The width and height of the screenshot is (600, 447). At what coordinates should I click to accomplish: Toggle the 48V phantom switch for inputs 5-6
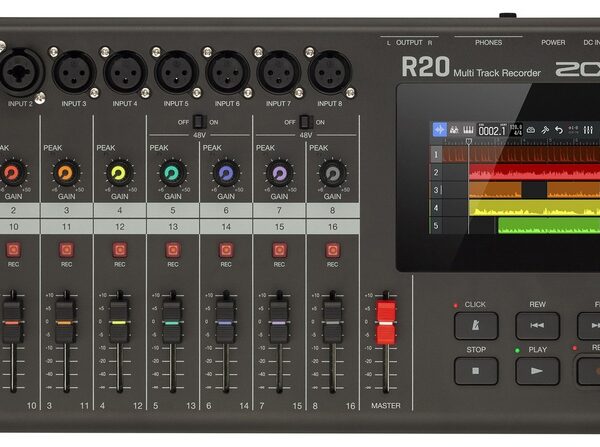pos(199,121)
